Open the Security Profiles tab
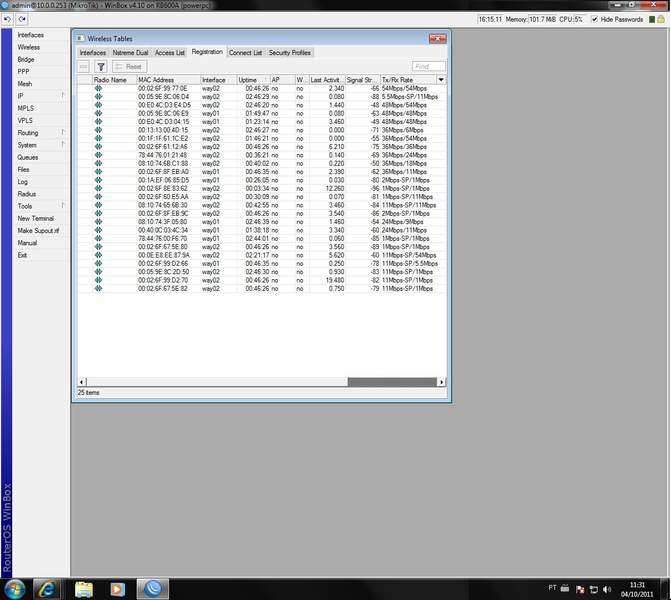This screenshot has width=671, height=600. [x=290, y=53]
